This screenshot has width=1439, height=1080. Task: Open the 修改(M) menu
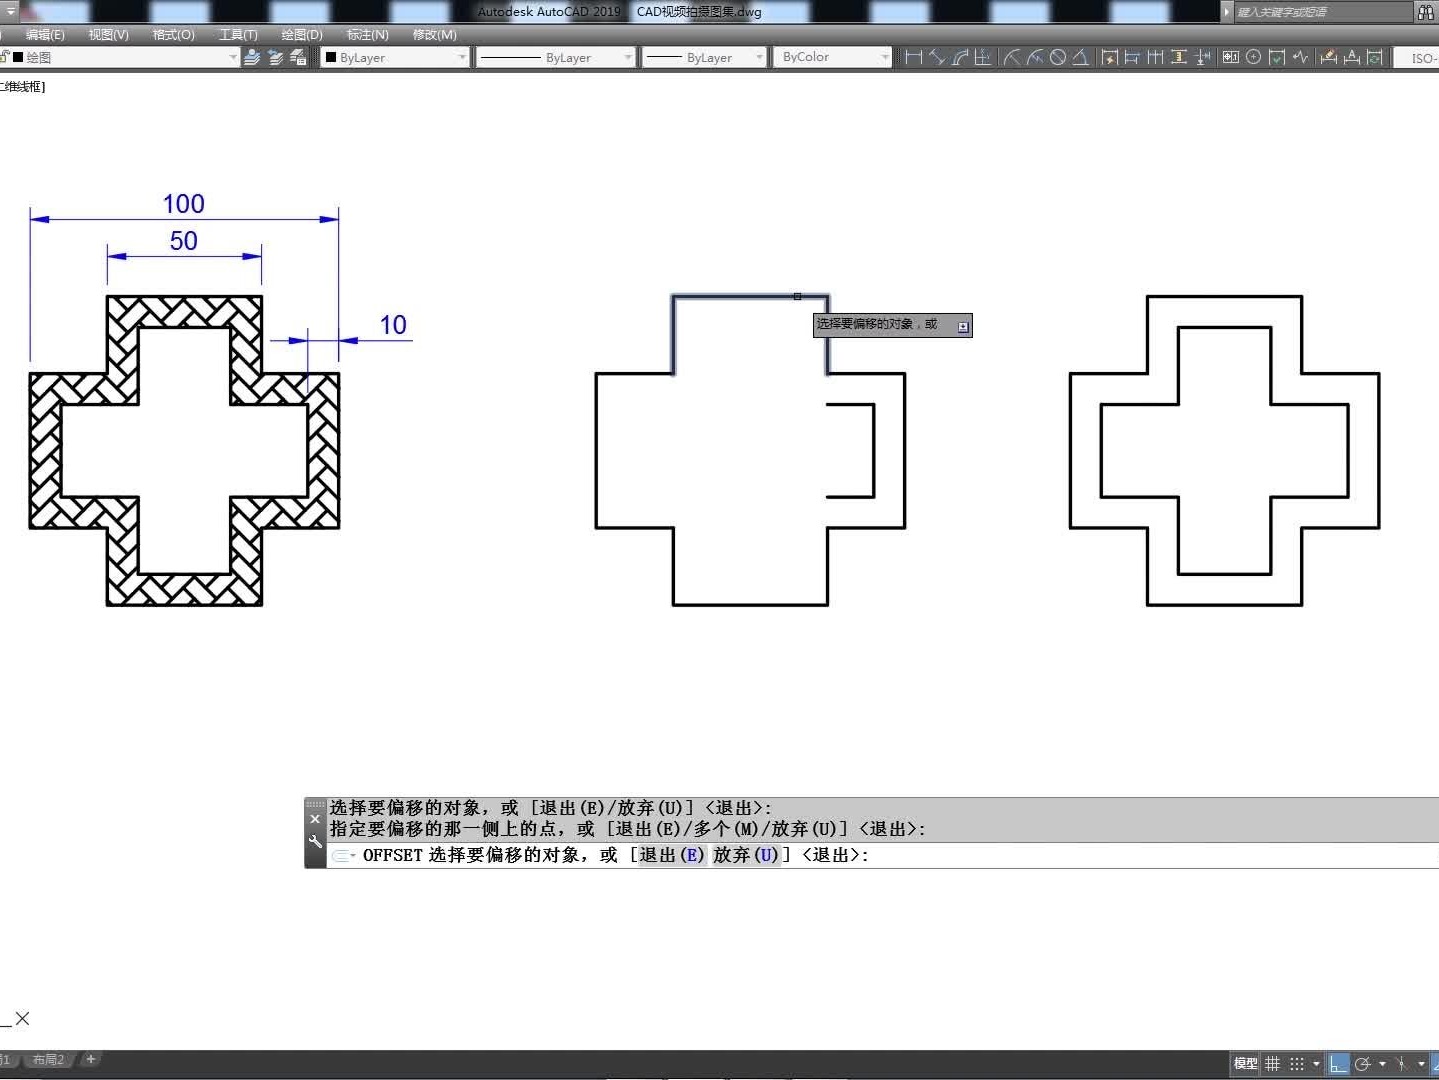click(x=434, y=34)
